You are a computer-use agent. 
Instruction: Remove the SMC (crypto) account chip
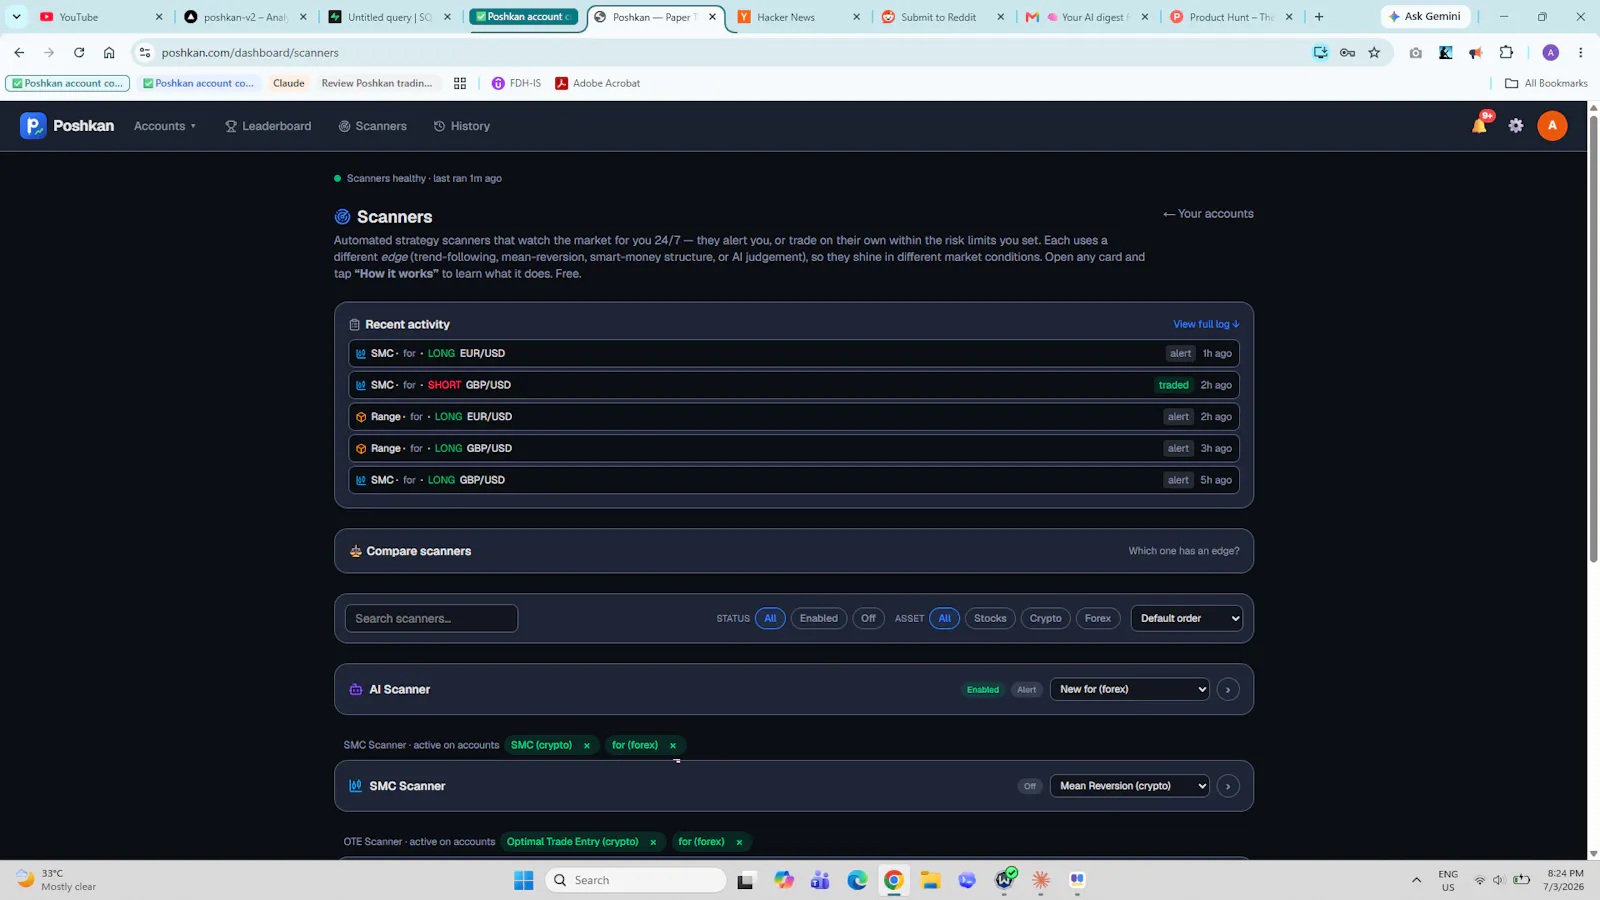coord(587,745)
